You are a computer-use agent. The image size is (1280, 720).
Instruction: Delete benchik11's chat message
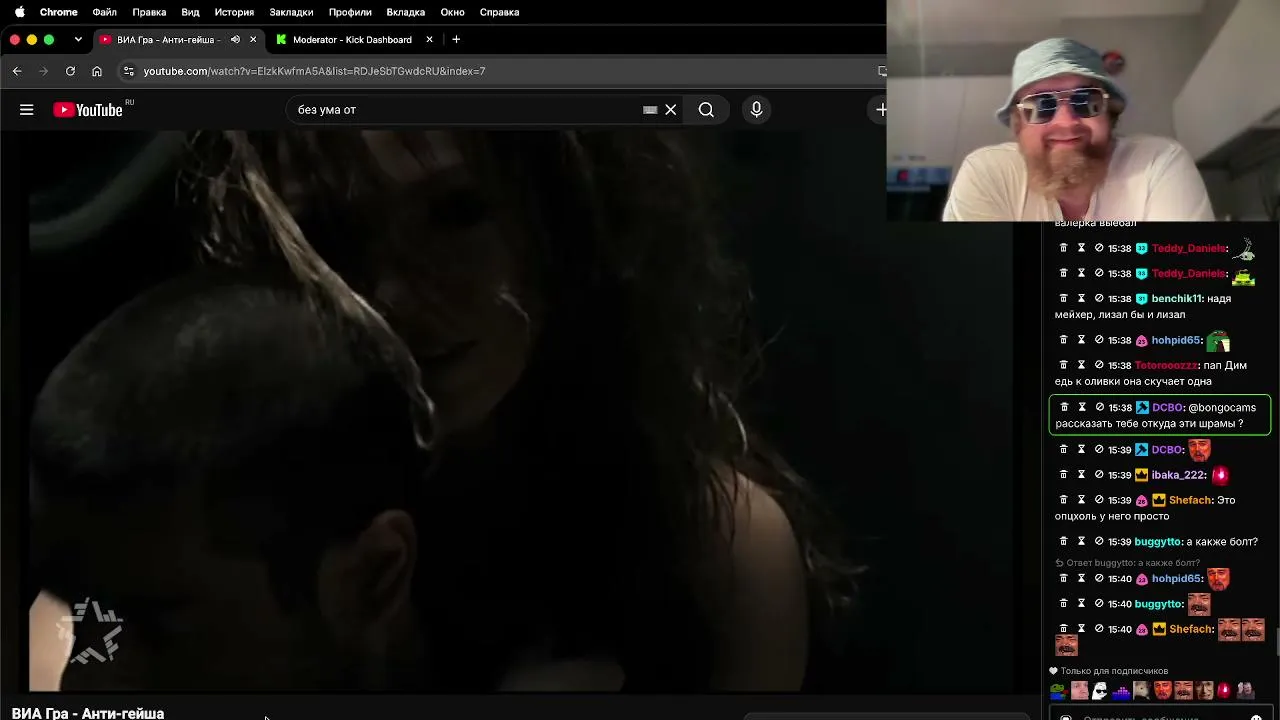[x=1064, y=299]
